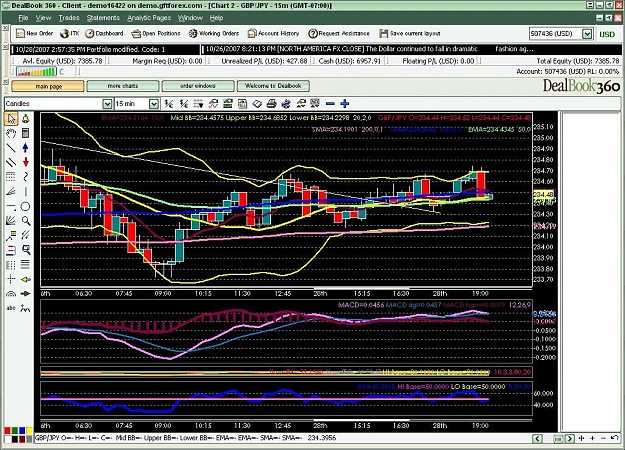625x450 pixels.
Task: Select the crosshair cursor tool
Action: (11, 279)
